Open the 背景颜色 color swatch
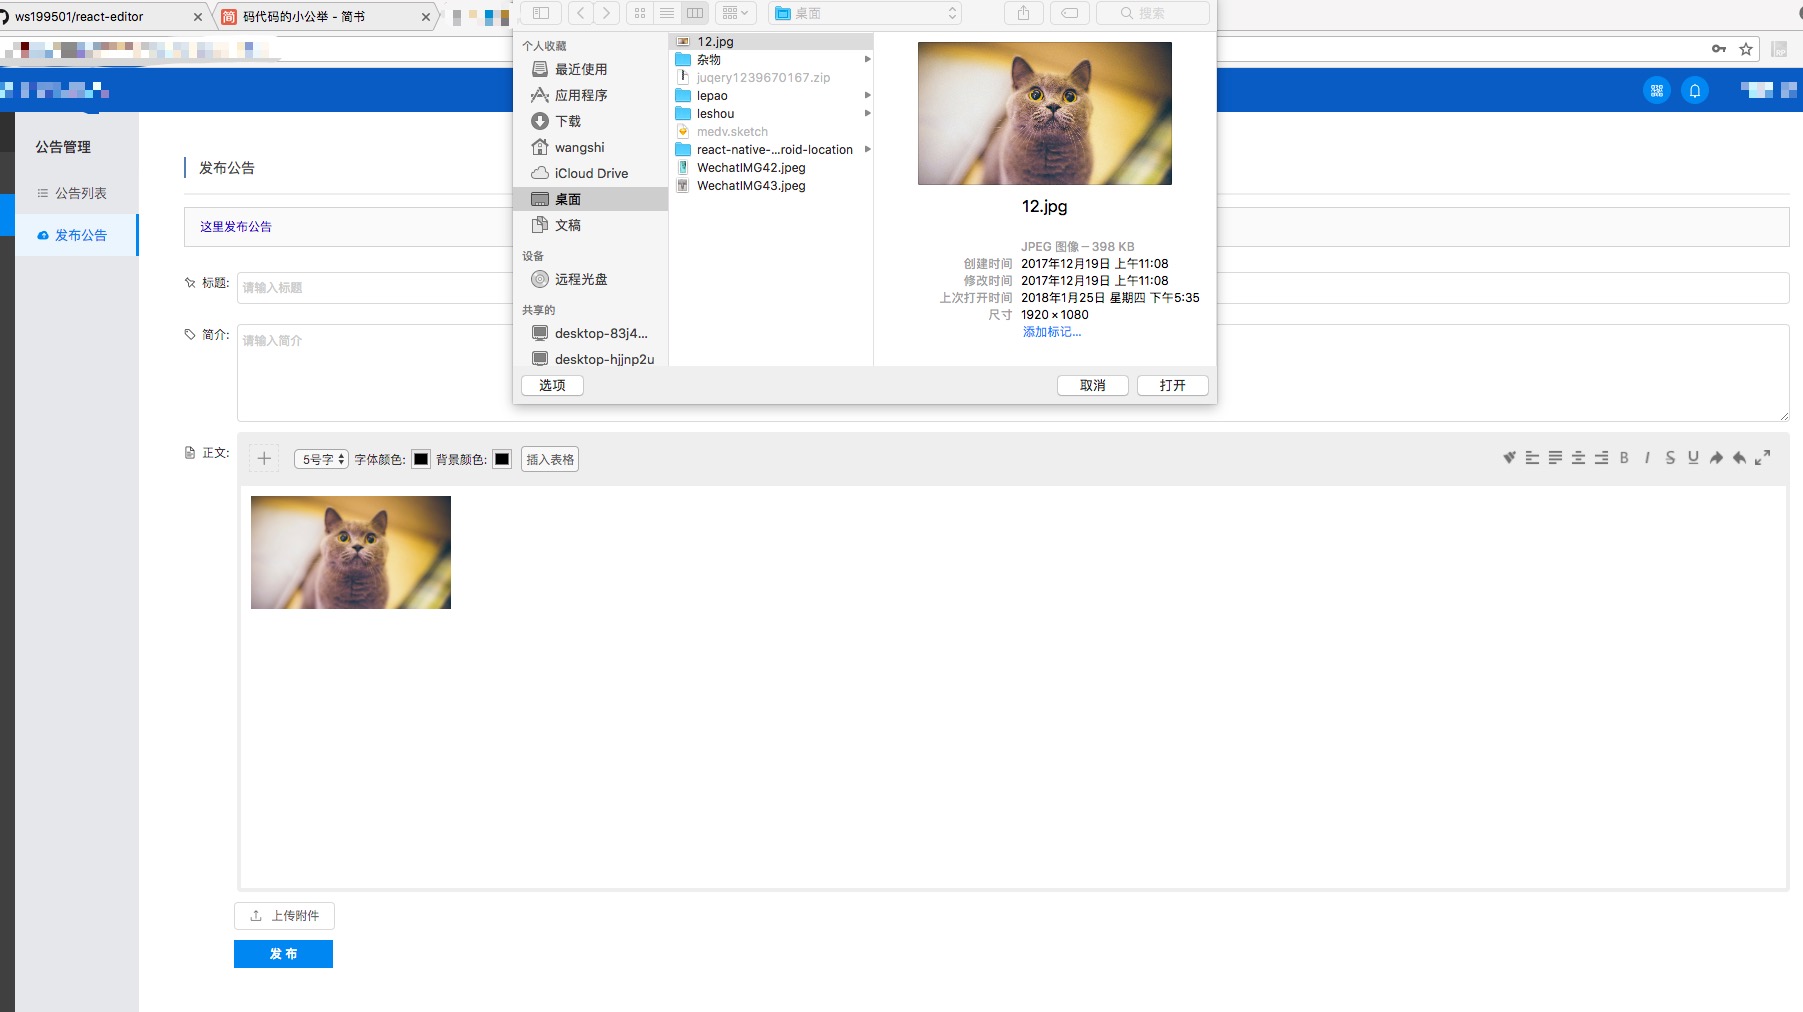 502,459
